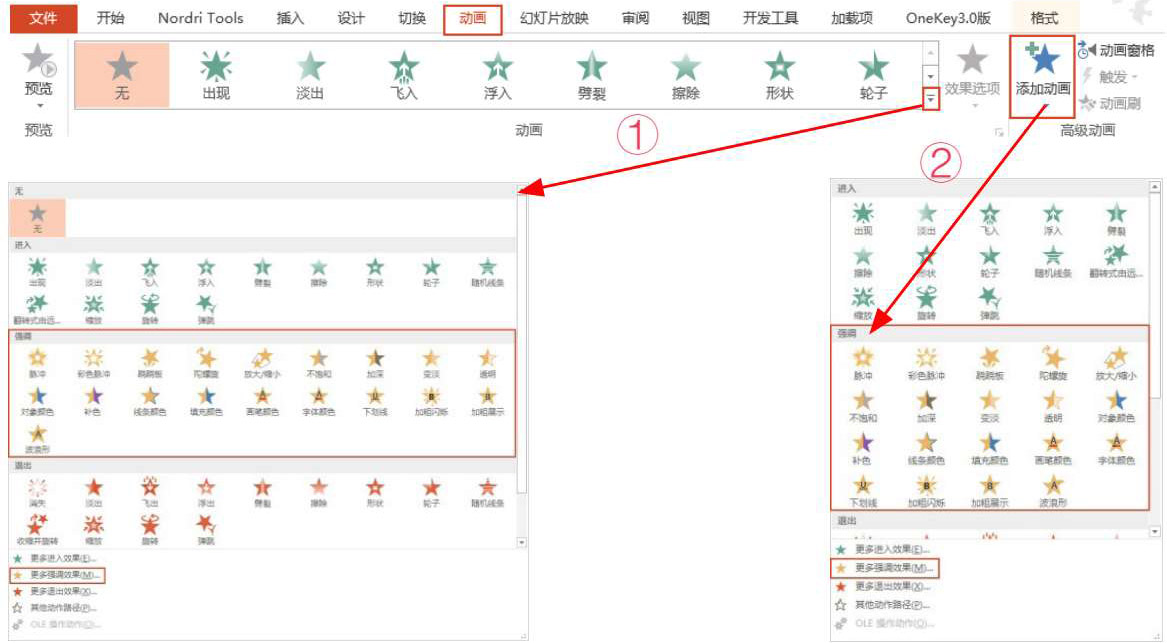Switch to the 设计 design tab
This screenshot has width=1167, height=643.
tap(351, 18)
